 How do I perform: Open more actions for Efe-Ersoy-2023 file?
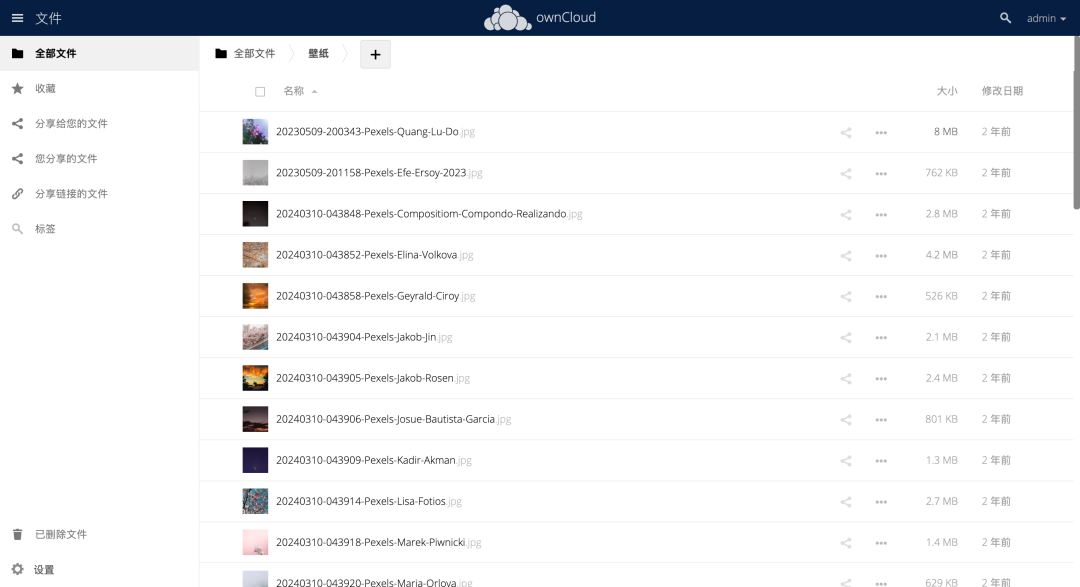click(x=881, y=173)
